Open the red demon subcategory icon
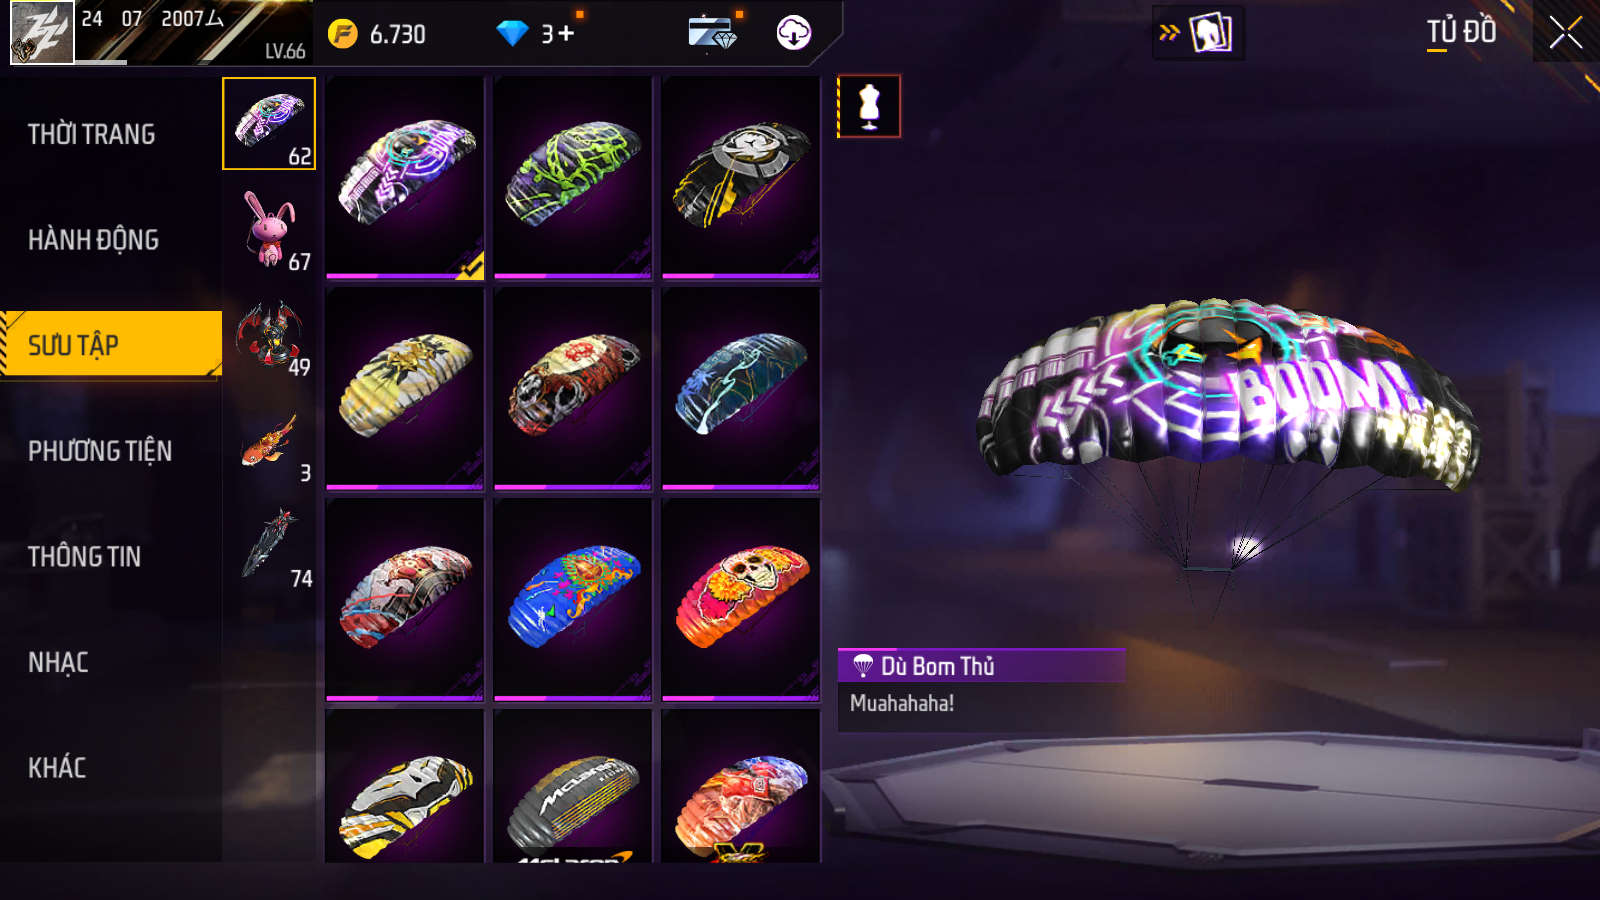The width and height of the screenshot is (1600, 900). (x=269, y=336)
